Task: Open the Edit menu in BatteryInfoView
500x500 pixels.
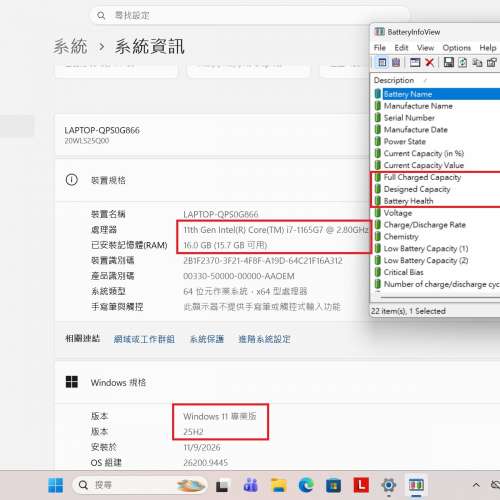Action: (x=401, y=48)
